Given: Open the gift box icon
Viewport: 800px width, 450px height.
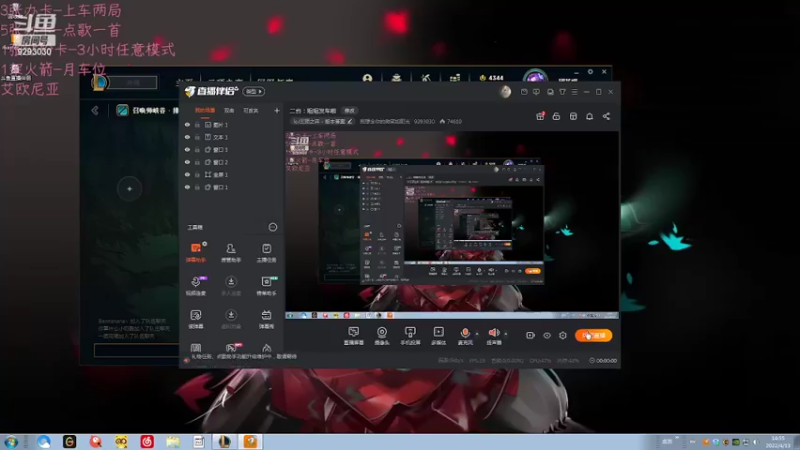Looking at the screenshot, I should click(540, 116).
